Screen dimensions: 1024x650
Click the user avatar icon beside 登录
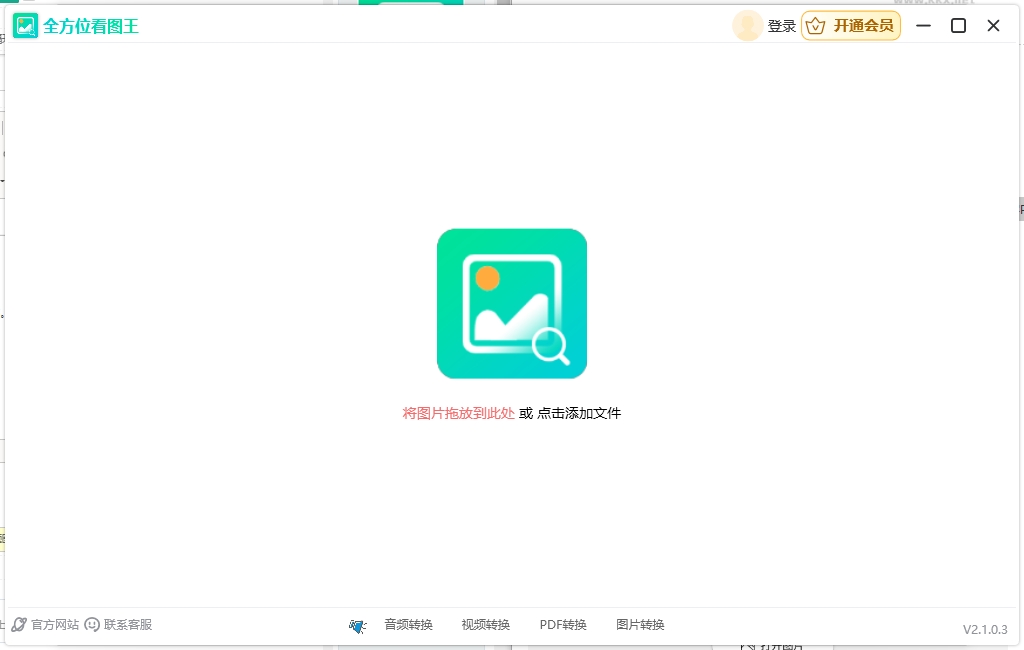(x=748, y=25)
